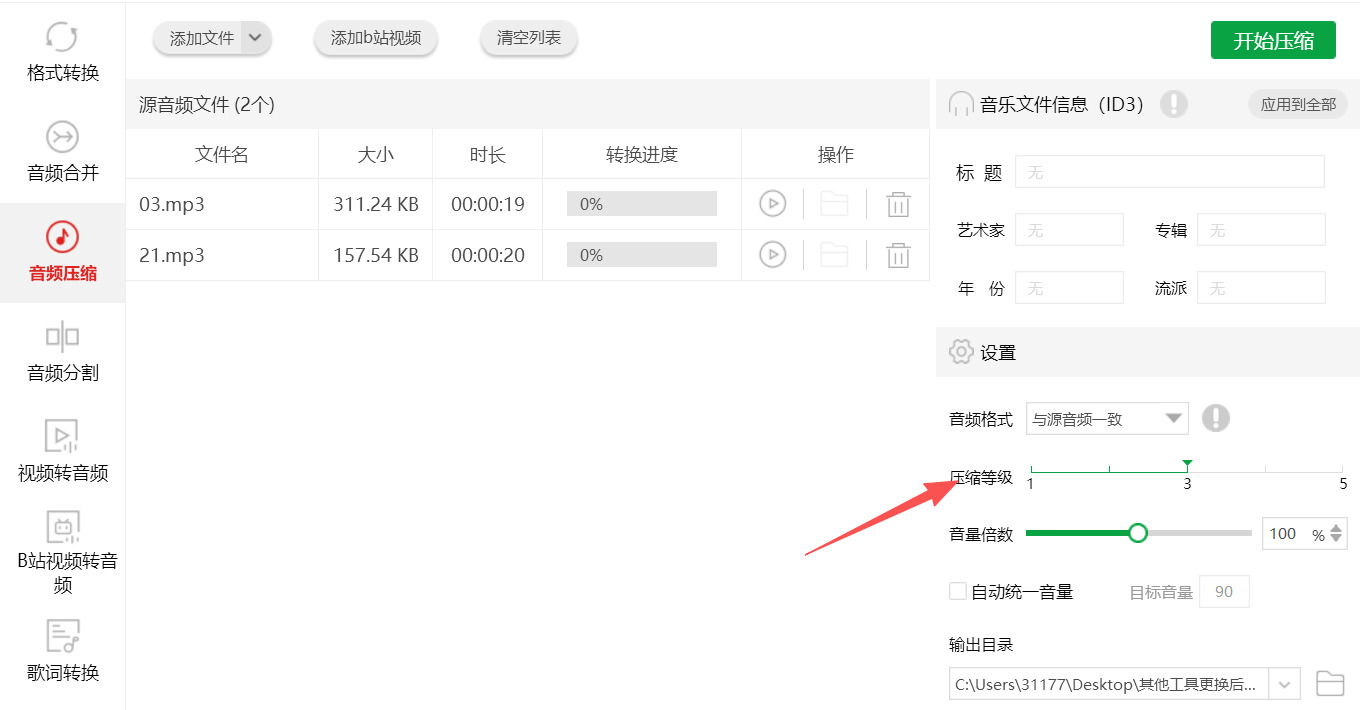Click 应用到全部 button
The height and width of the screenshot is (710, 1360).
point(1298,104)
